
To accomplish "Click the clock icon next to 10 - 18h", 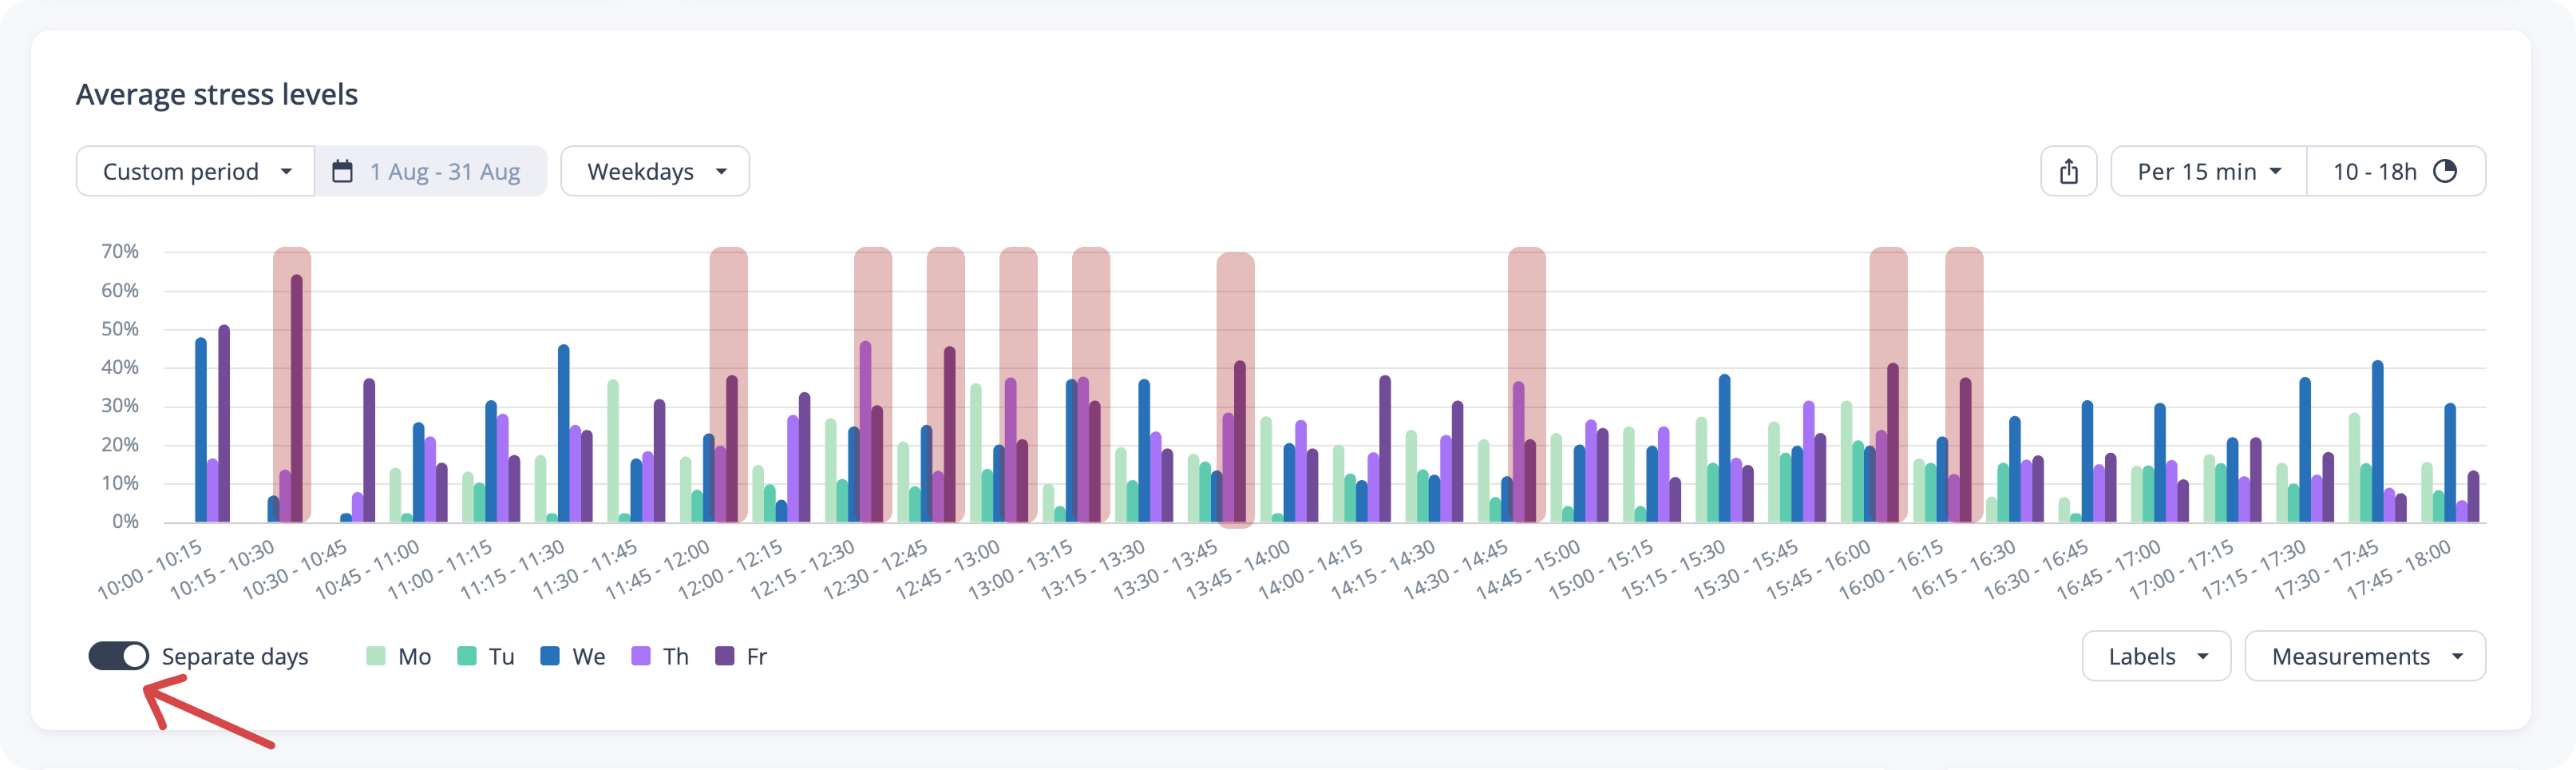I will (x=2444, y=172).
